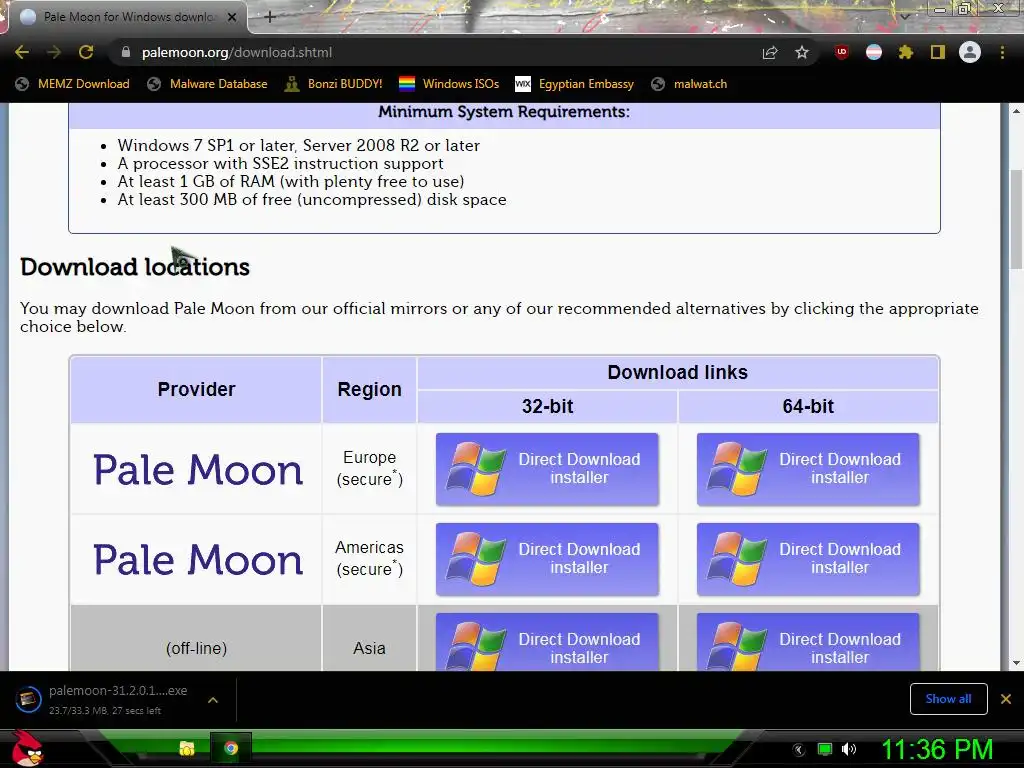Click Show all downloads
Screen dimensions: 1024x768
point(948,699)
